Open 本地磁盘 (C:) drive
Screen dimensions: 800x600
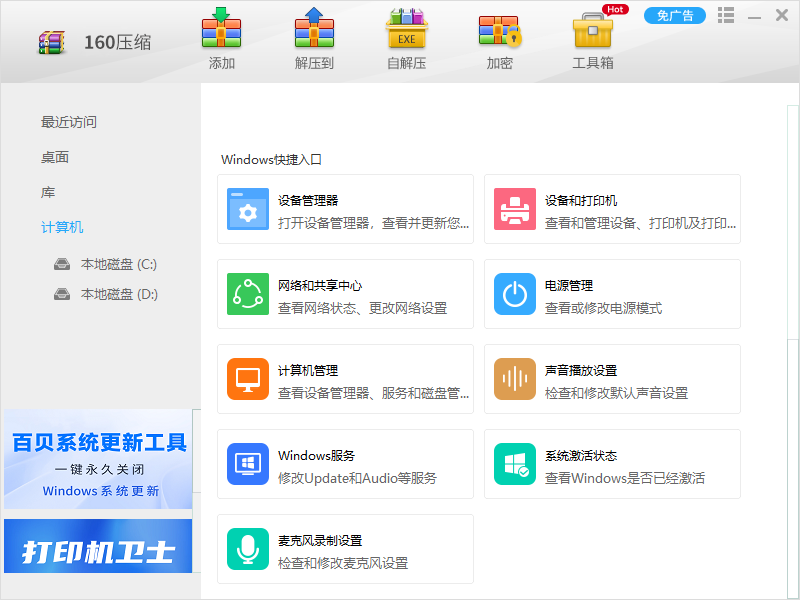pos(118,264)
